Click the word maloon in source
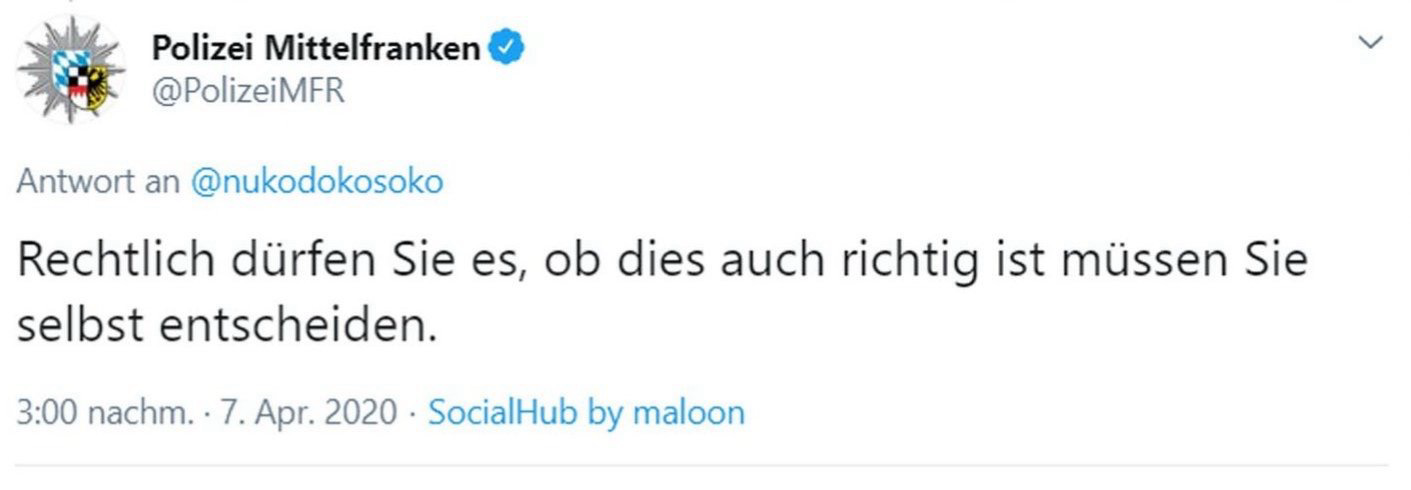Screen dimensions: 1411x490 (x=688, y=412)
